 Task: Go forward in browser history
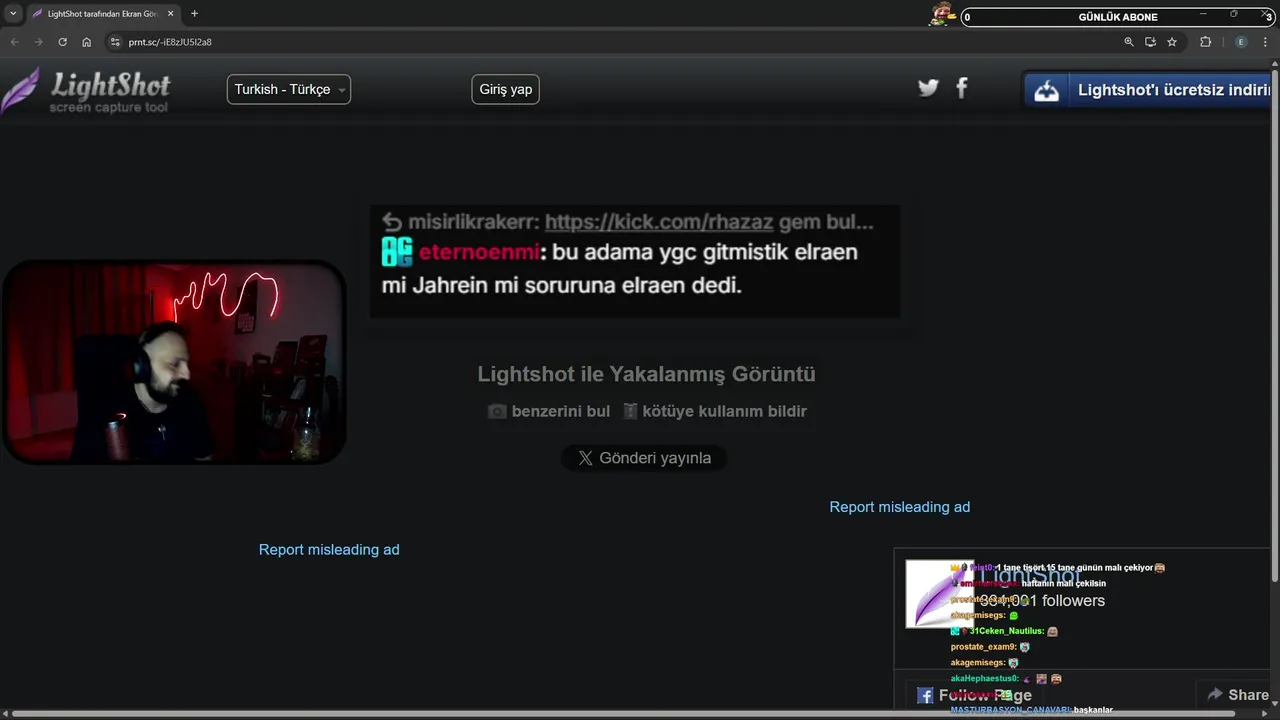tap(38, 42)
